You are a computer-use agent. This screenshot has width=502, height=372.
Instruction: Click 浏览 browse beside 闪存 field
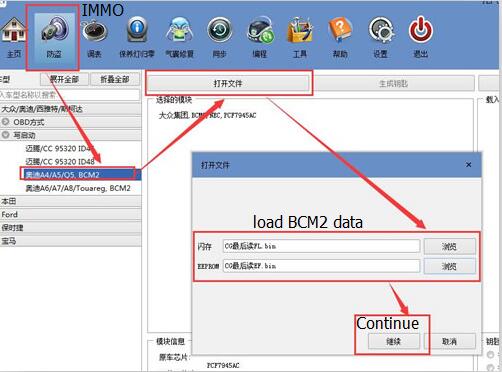pos(449,246)
